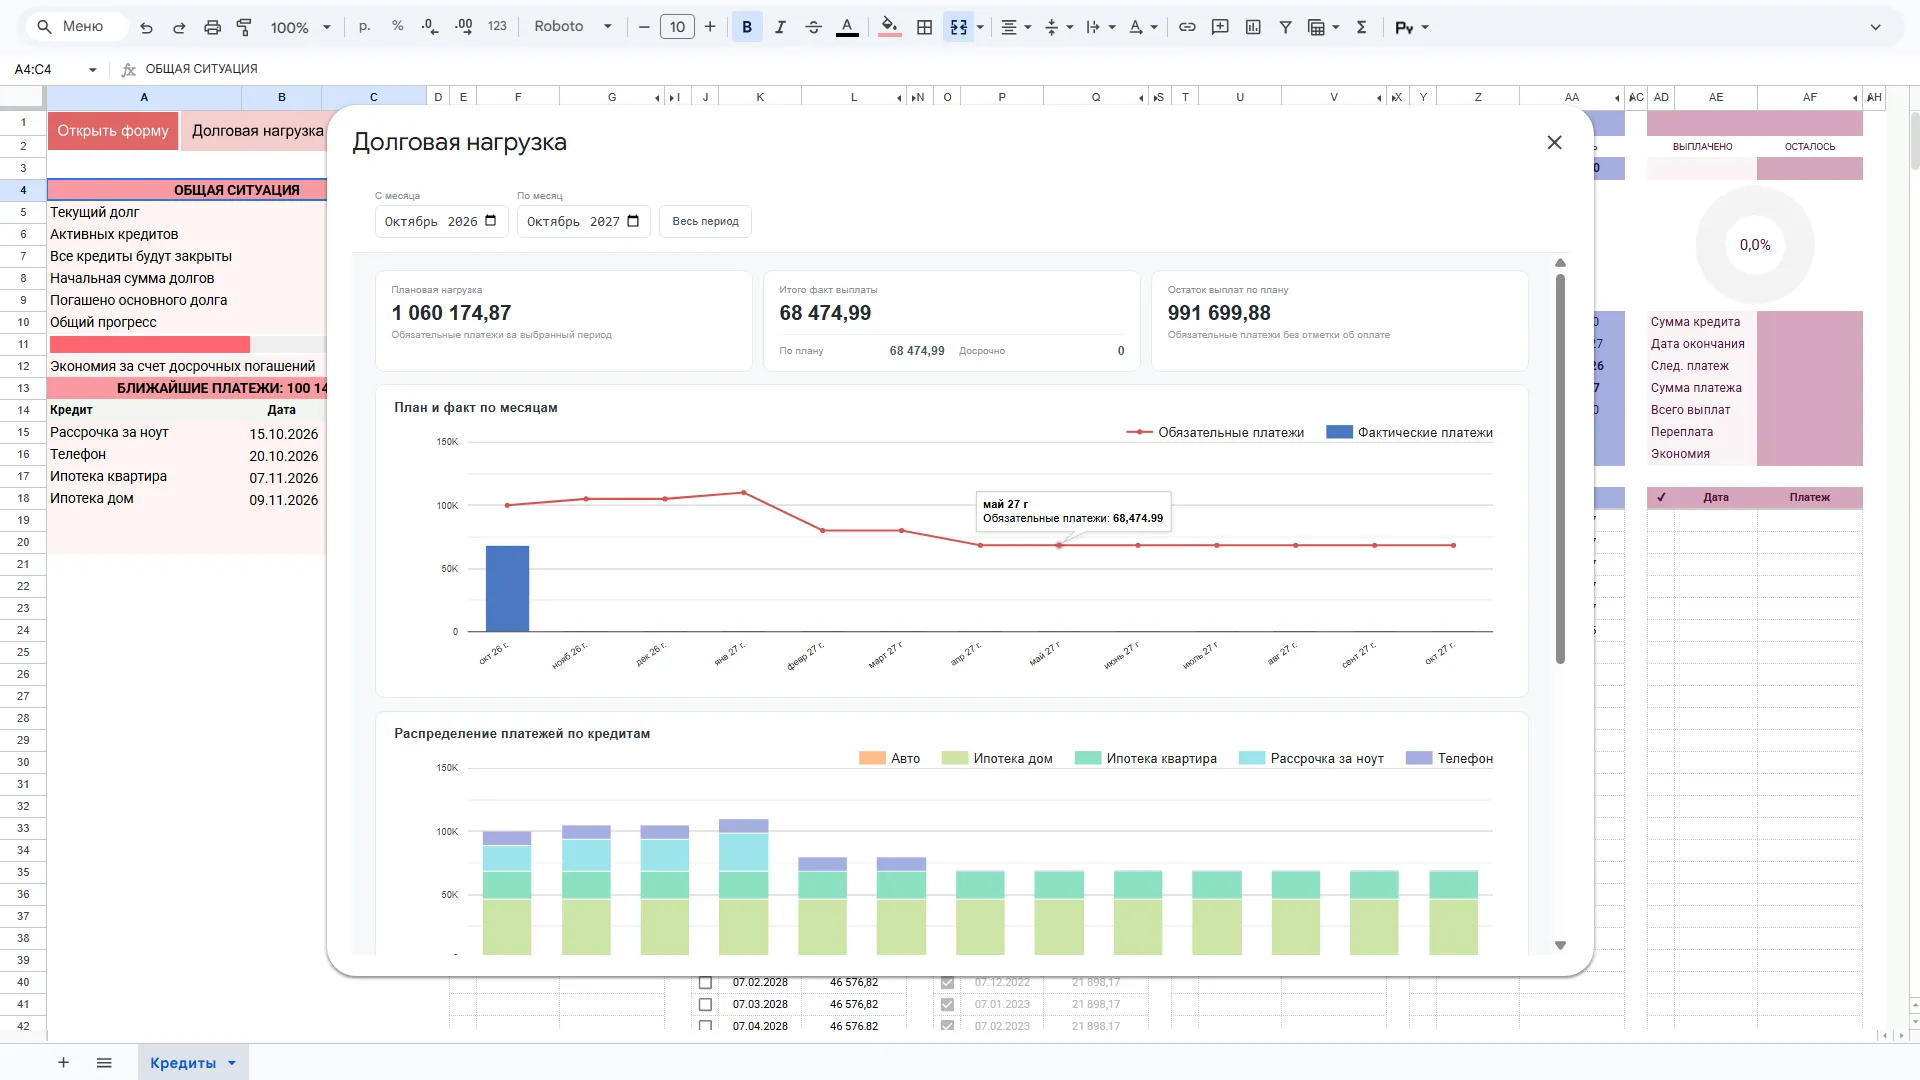Insert a comment
This screenshot has width=1920, height=1080.
pos(1220,27)
